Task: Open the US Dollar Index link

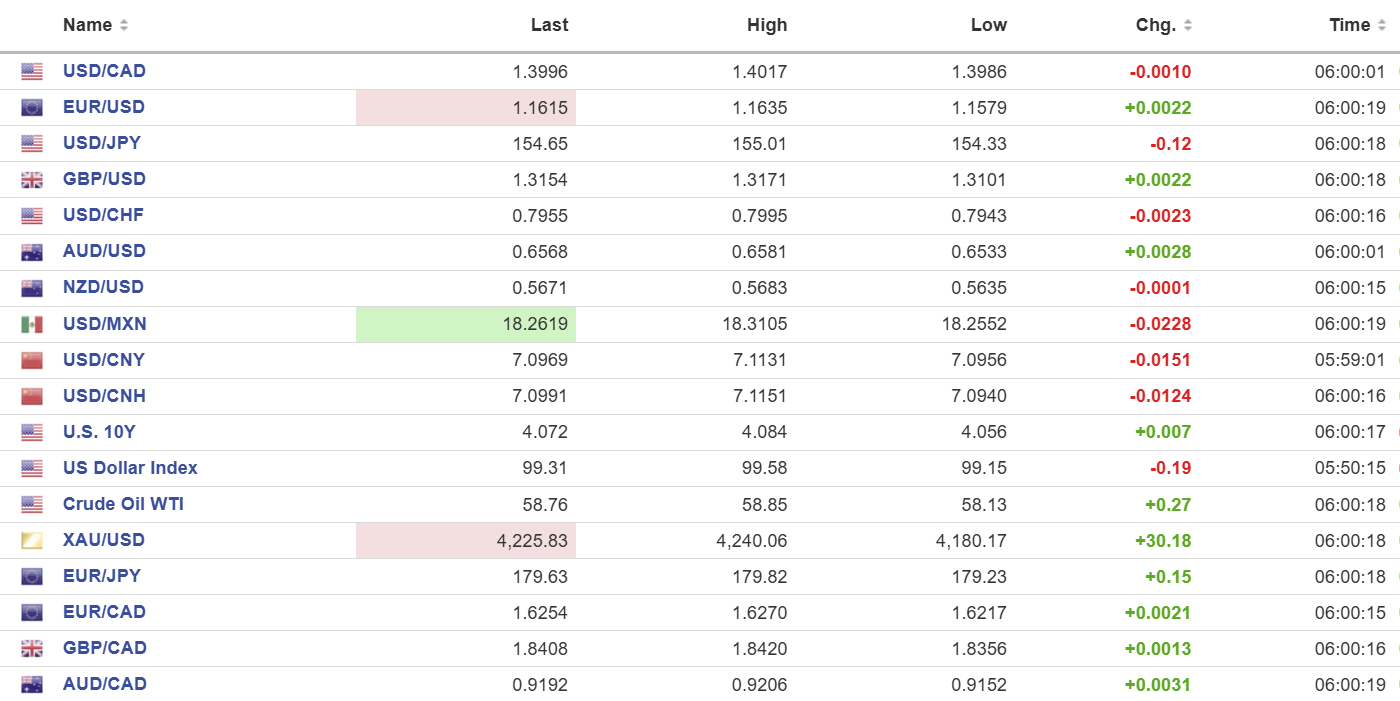Action: 130,468
